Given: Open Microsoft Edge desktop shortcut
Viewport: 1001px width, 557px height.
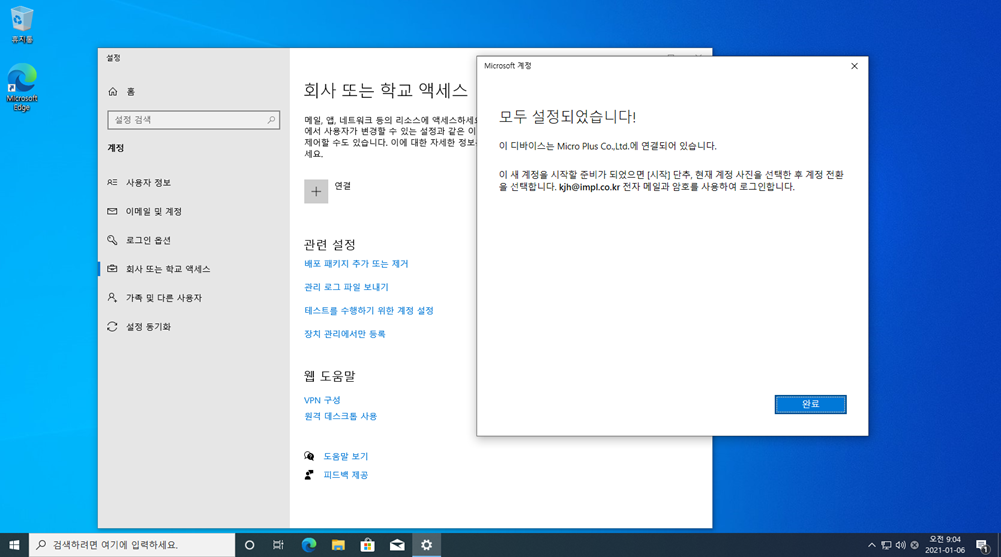Looking at the screenshot, I should pos(22,87).
